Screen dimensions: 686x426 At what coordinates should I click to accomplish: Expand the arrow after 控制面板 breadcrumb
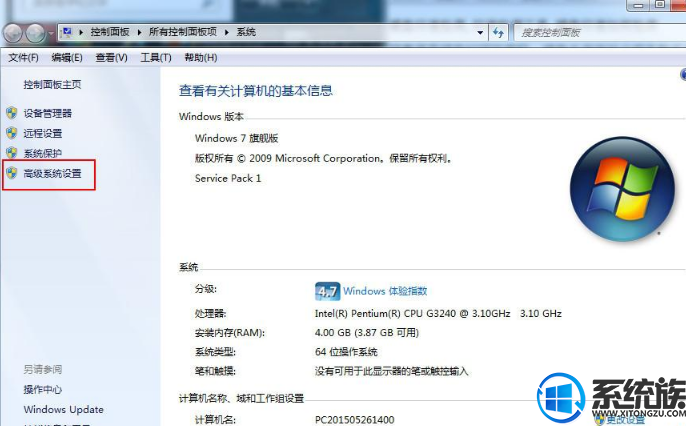(140, 32)
